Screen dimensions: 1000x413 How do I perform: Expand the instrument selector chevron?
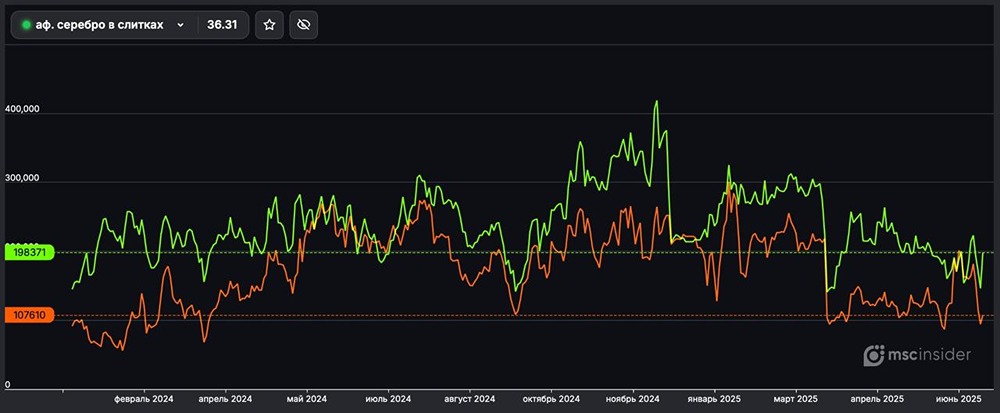pyautogui.click(x=180, y=25)
